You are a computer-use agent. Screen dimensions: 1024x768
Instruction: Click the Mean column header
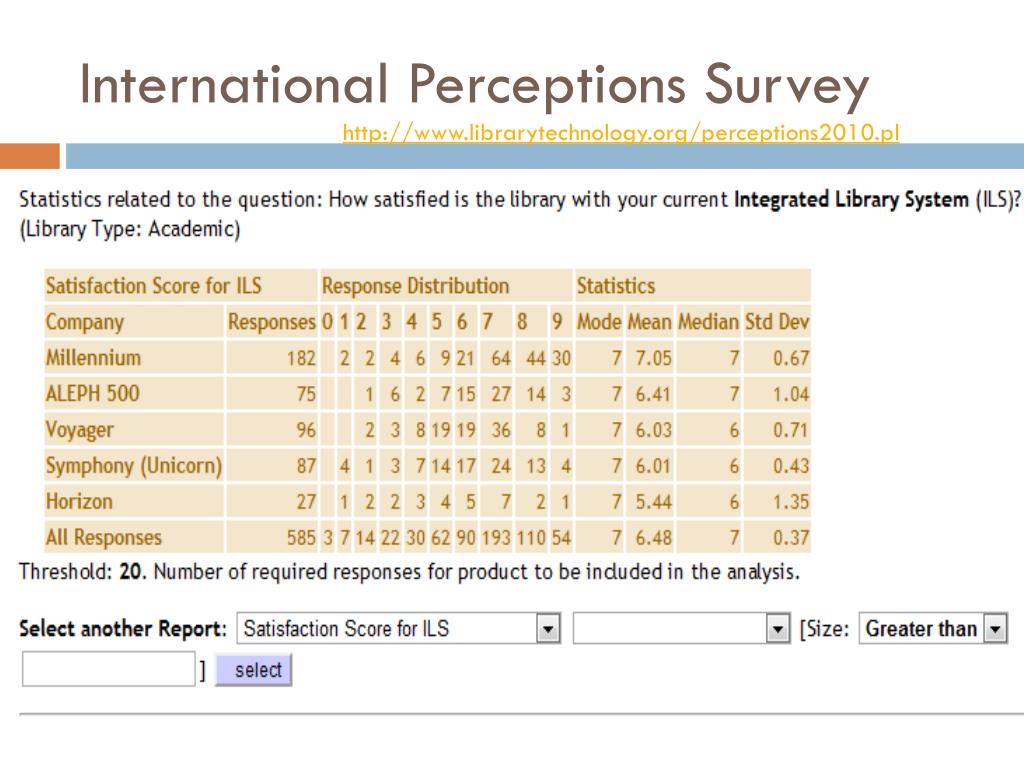pos(649,322)
